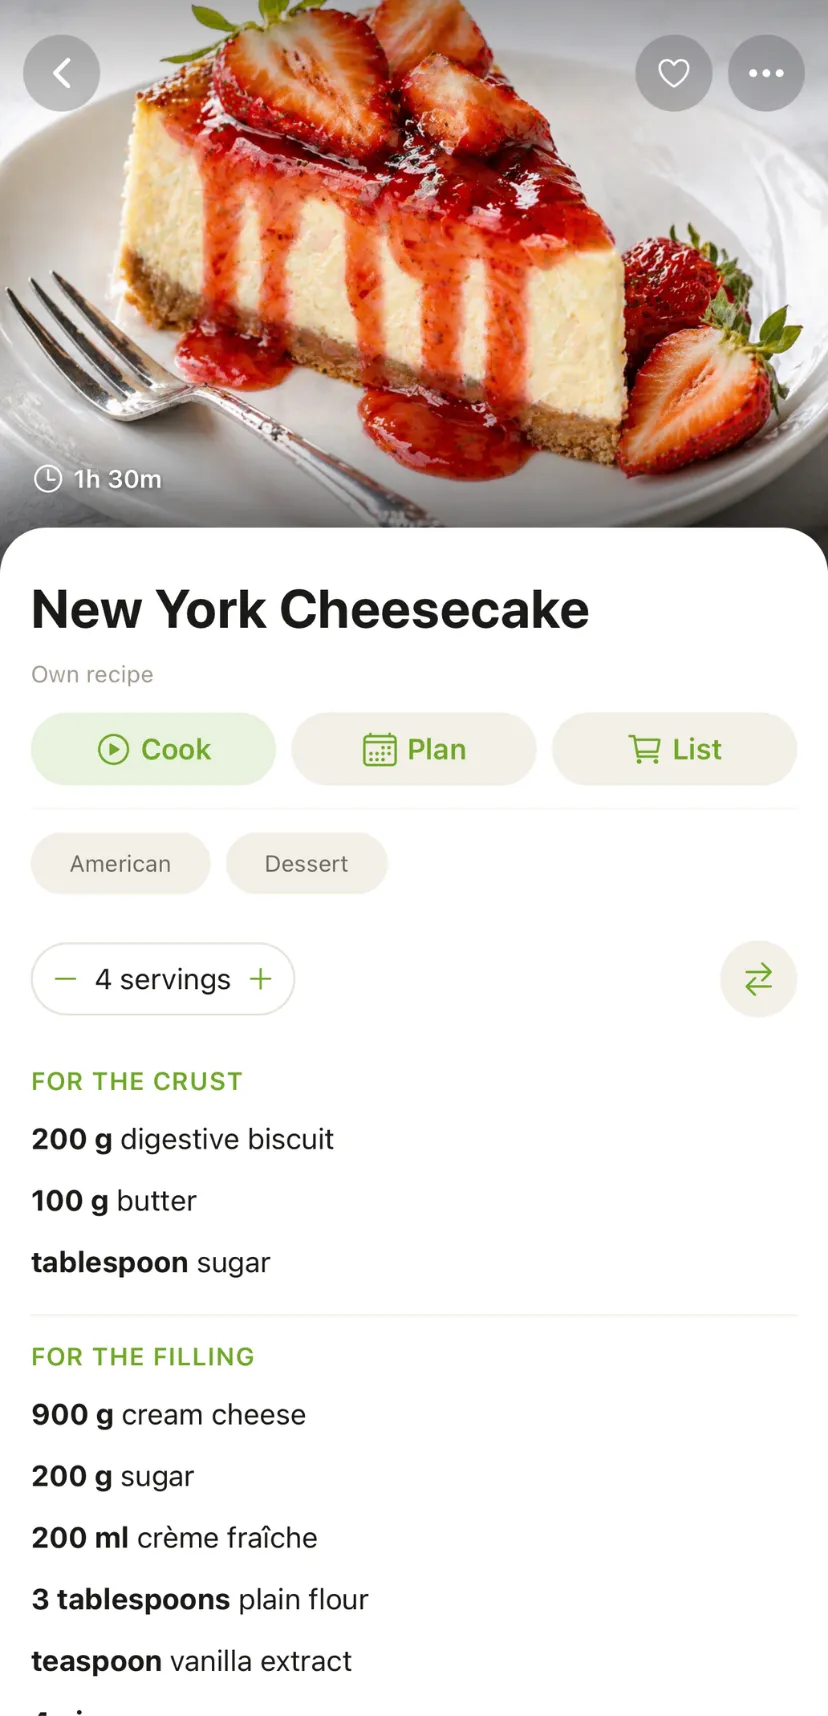
Task: Add ingredients to shopping List
Action: [674, 749]
